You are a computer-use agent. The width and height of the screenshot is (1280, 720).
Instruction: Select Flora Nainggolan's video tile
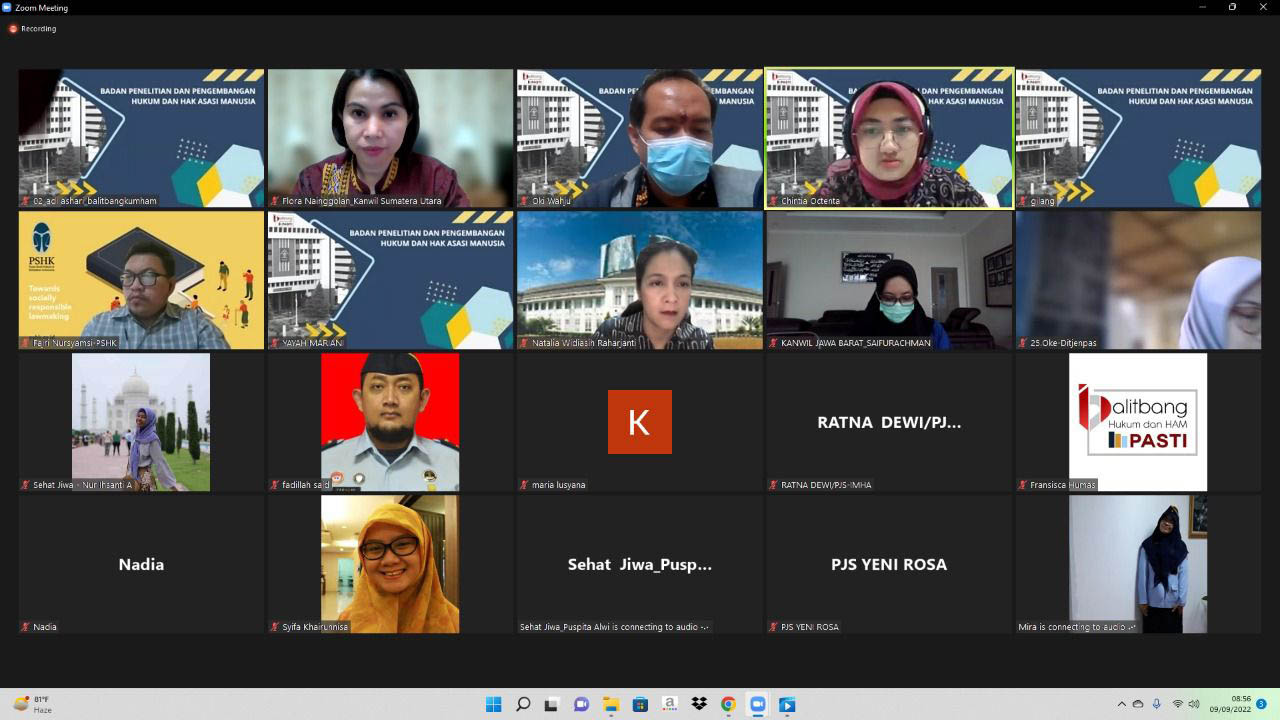[x=390, y=138]
